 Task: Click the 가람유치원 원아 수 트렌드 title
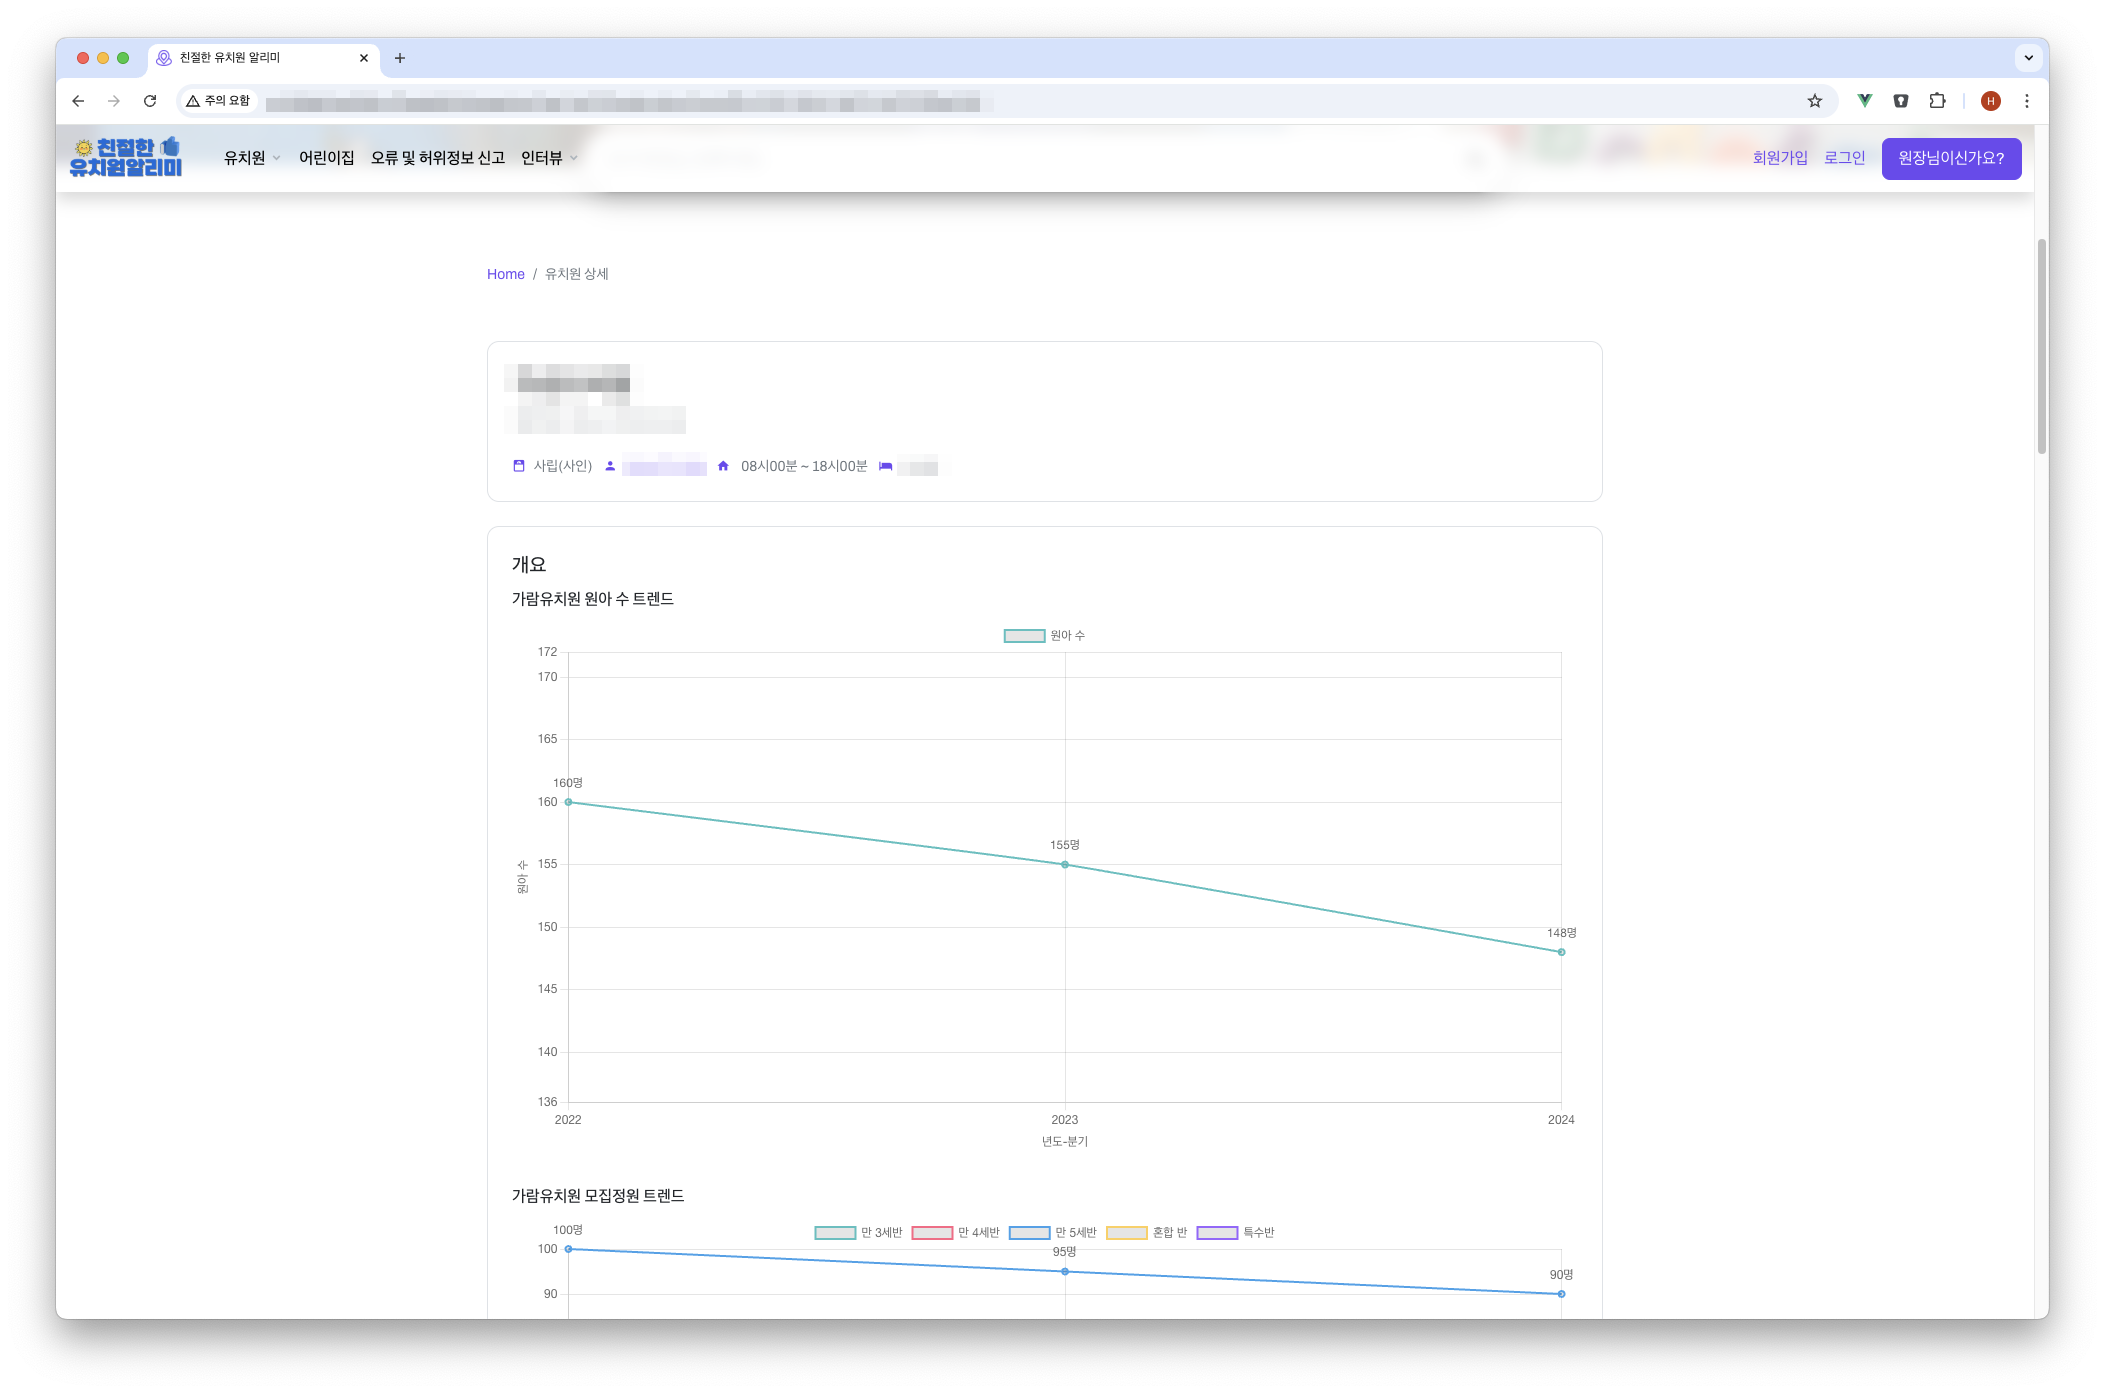[593, 599]
